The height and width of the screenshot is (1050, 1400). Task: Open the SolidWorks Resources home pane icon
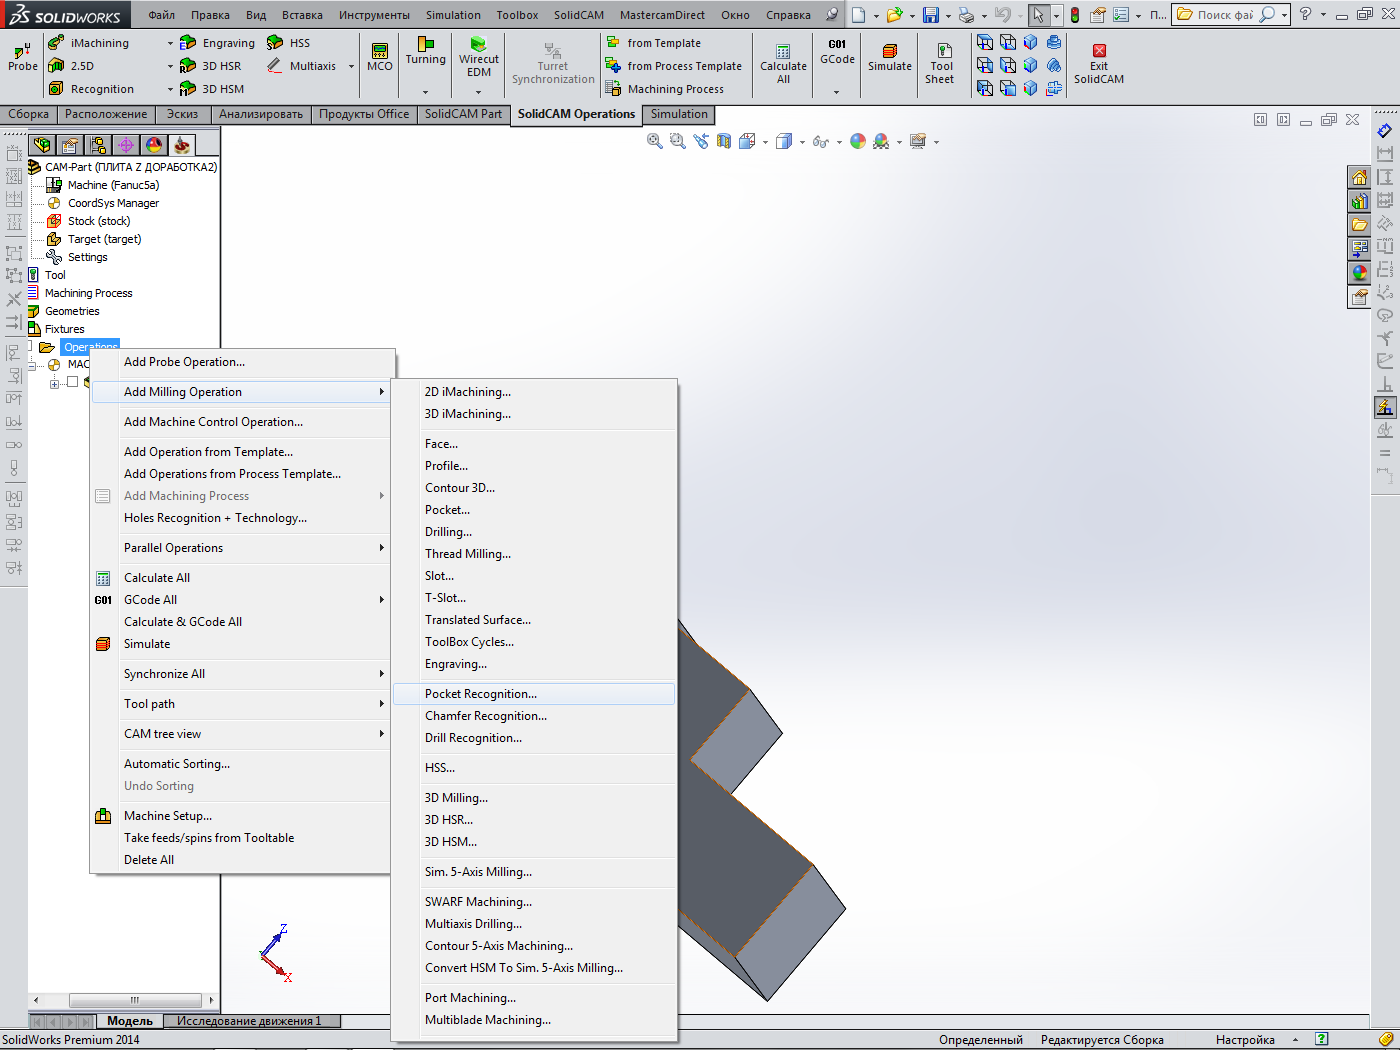coord(1359,177)
